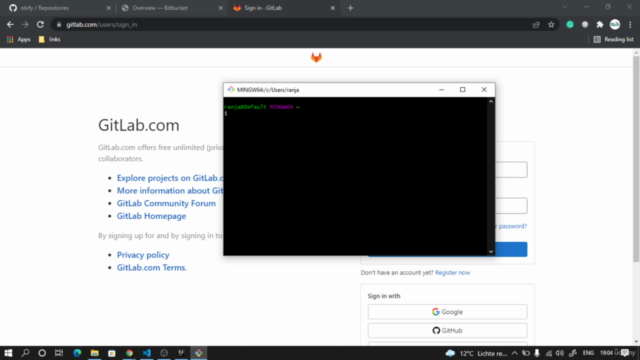View site info via the lock icon

click(59, 24)
